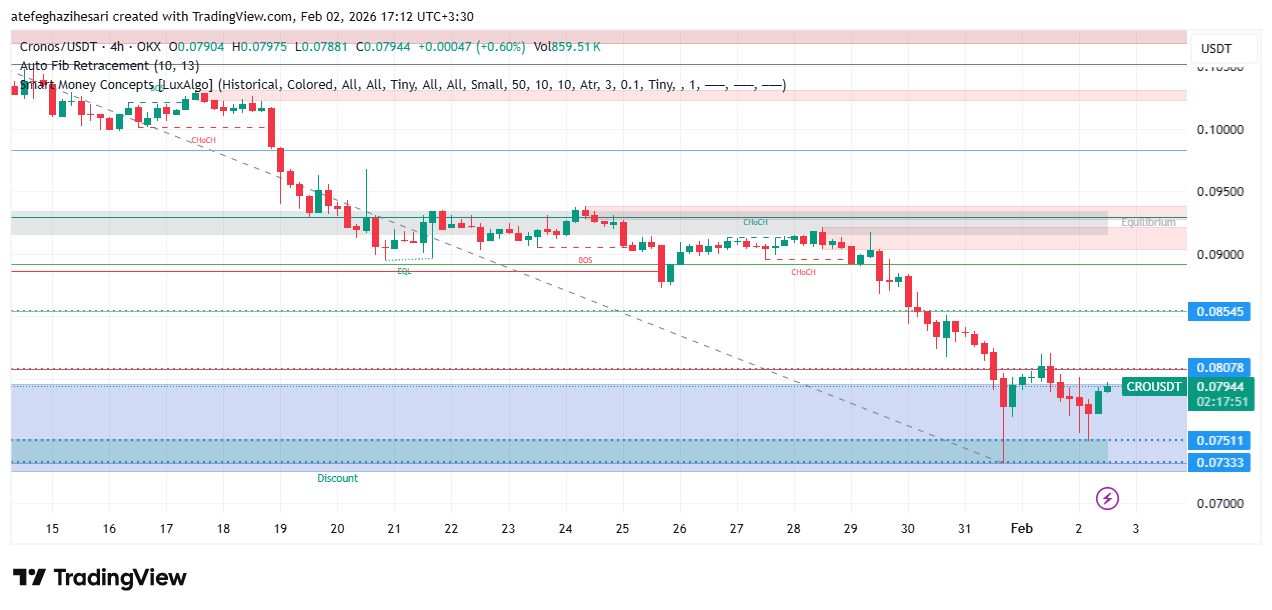This screenshot has width=1272, height=610.
Task: Click the 0.10000 price scale value
Action: [x=1222, y=130]
